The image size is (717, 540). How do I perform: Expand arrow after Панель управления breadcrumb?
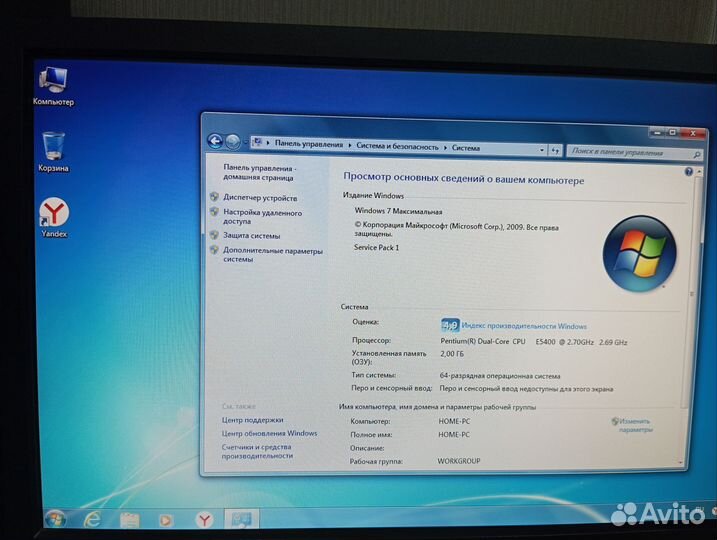[349, 145]
